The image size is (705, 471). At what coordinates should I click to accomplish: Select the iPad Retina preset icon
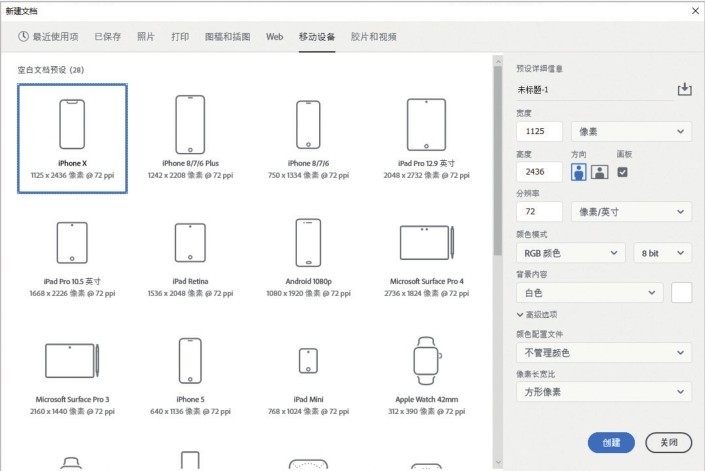pos(190,243)
